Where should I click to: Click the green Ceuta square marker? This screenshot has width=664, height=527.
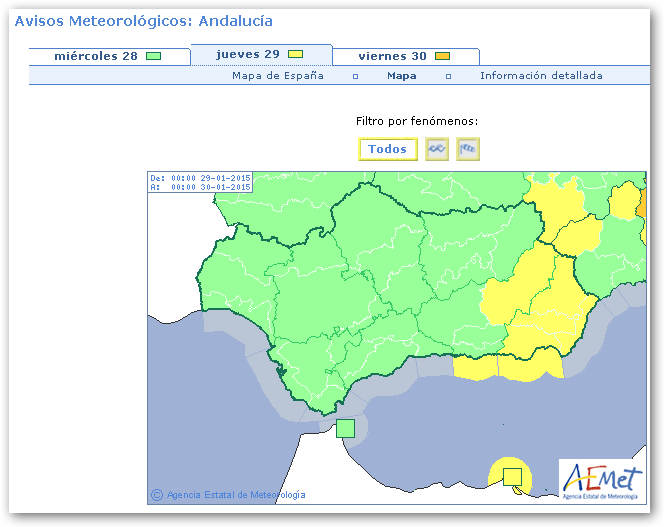click(x=345, y=428)
